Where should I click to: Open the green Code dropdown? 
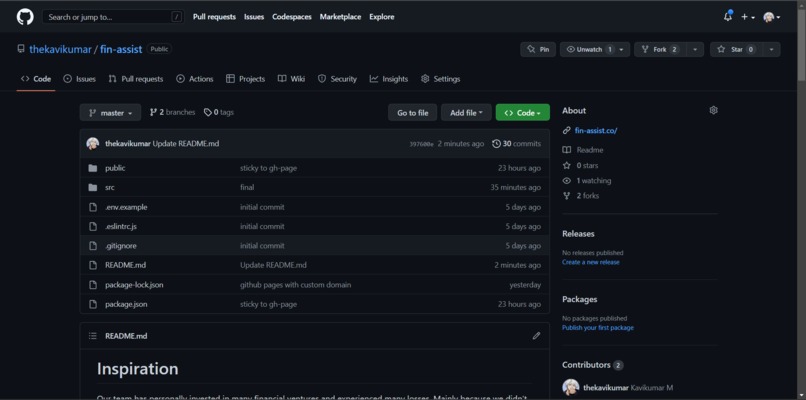[523, 113]
